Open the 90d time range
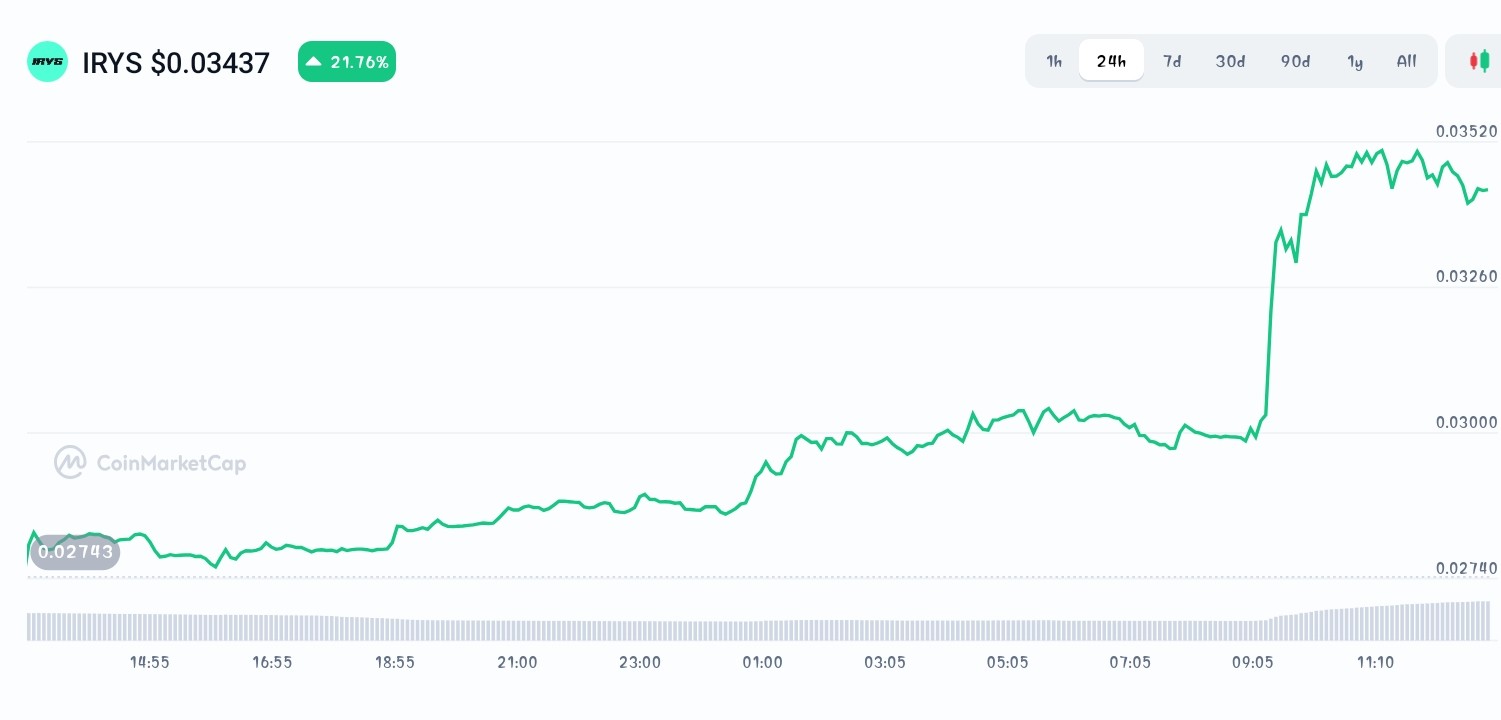Screen dimensions: 1501x720 (1294, 61)
